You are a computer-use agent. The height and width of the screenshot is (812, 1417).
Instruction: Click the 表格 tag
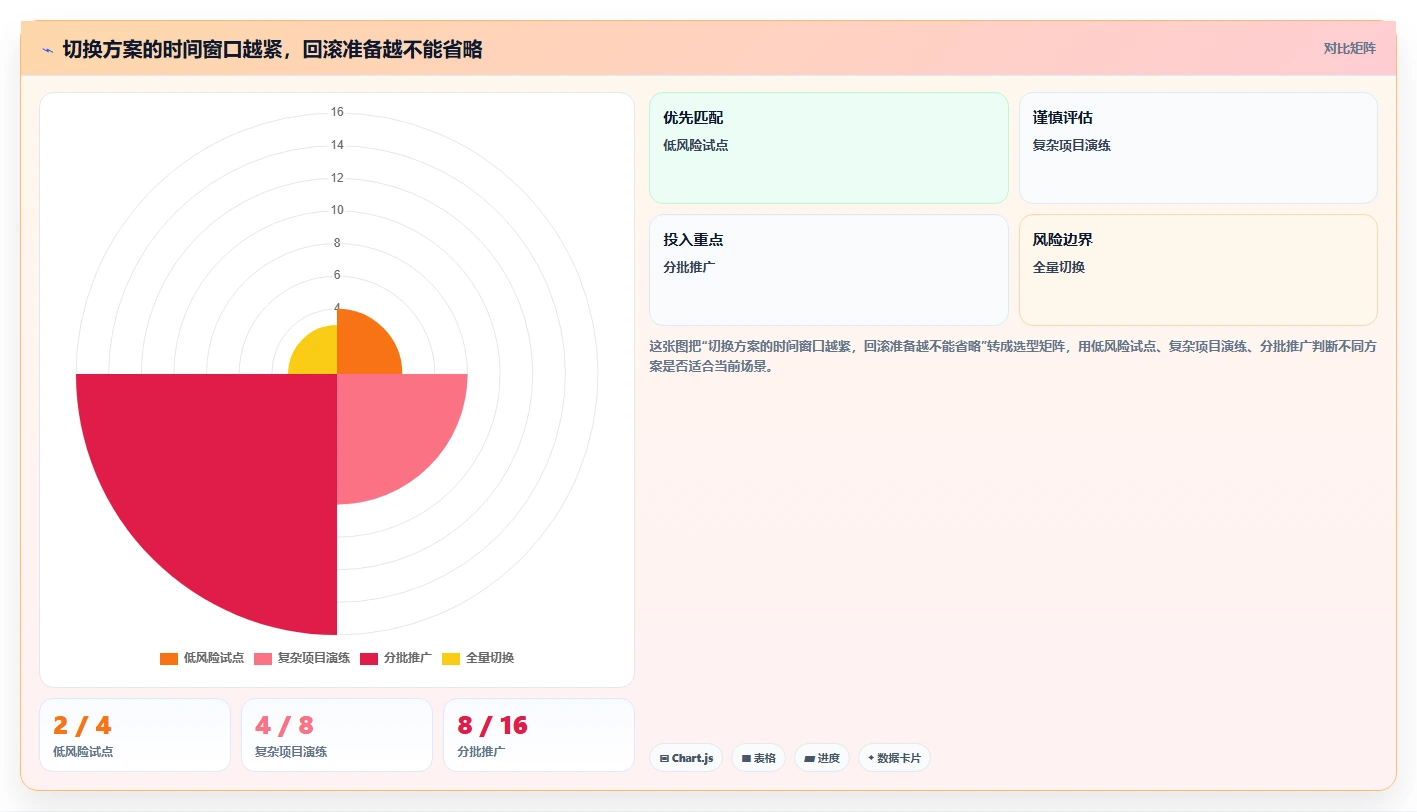[x=758, y=758]
